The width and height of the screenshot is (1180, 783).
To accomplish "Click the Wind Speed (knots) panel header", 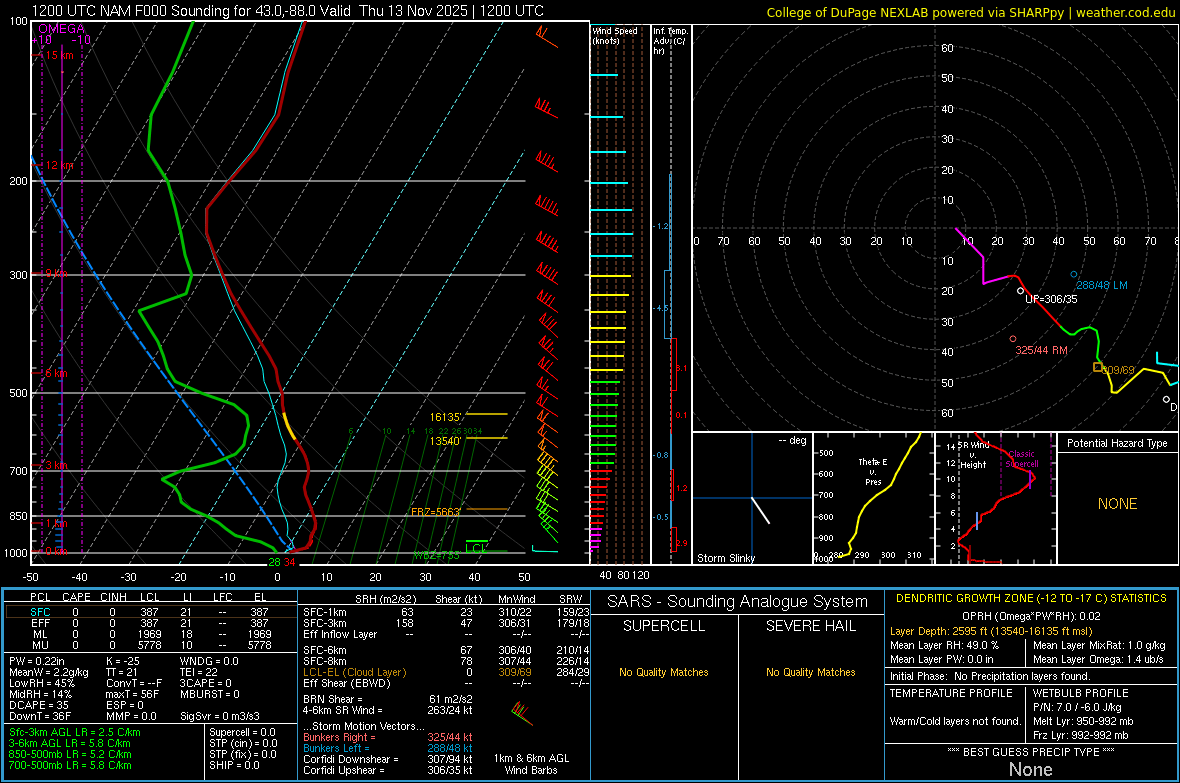I will point(615,35).
